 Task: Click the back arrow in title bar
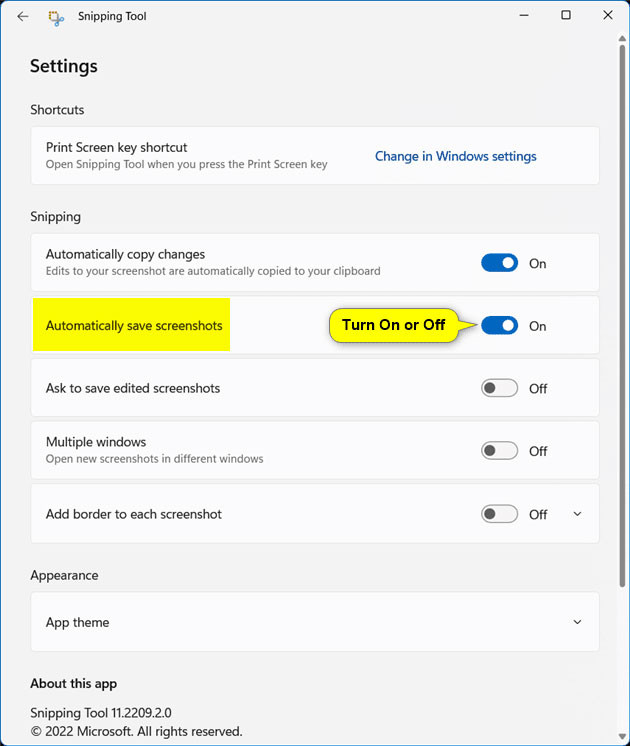(x=23, y=16)
